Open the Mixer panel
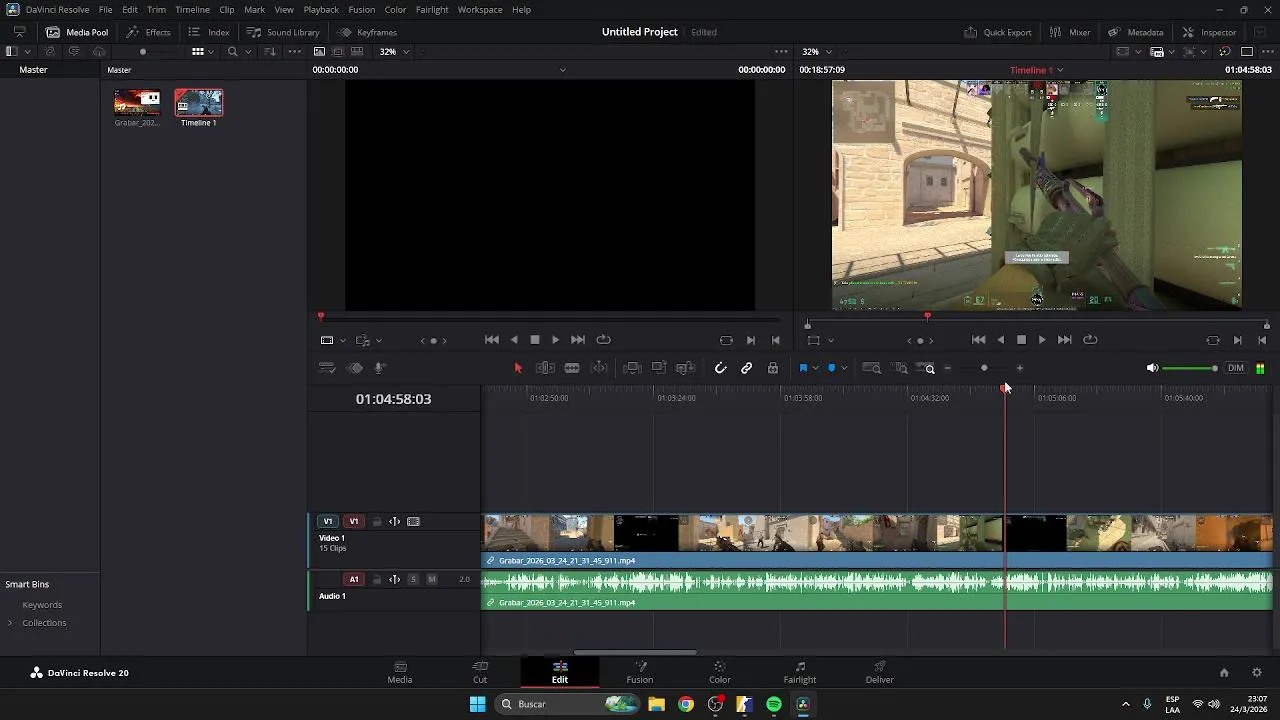 tap(1070, 32)
